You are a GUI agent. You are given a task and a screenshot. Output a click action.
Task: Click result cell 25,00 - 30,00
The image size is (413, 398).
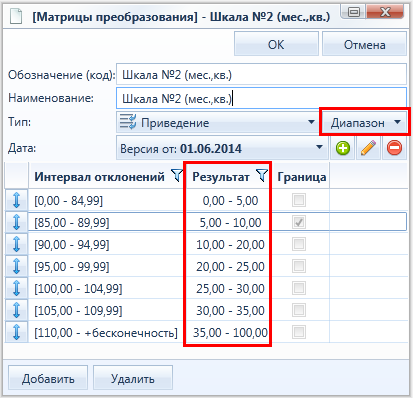pos(230,288)
